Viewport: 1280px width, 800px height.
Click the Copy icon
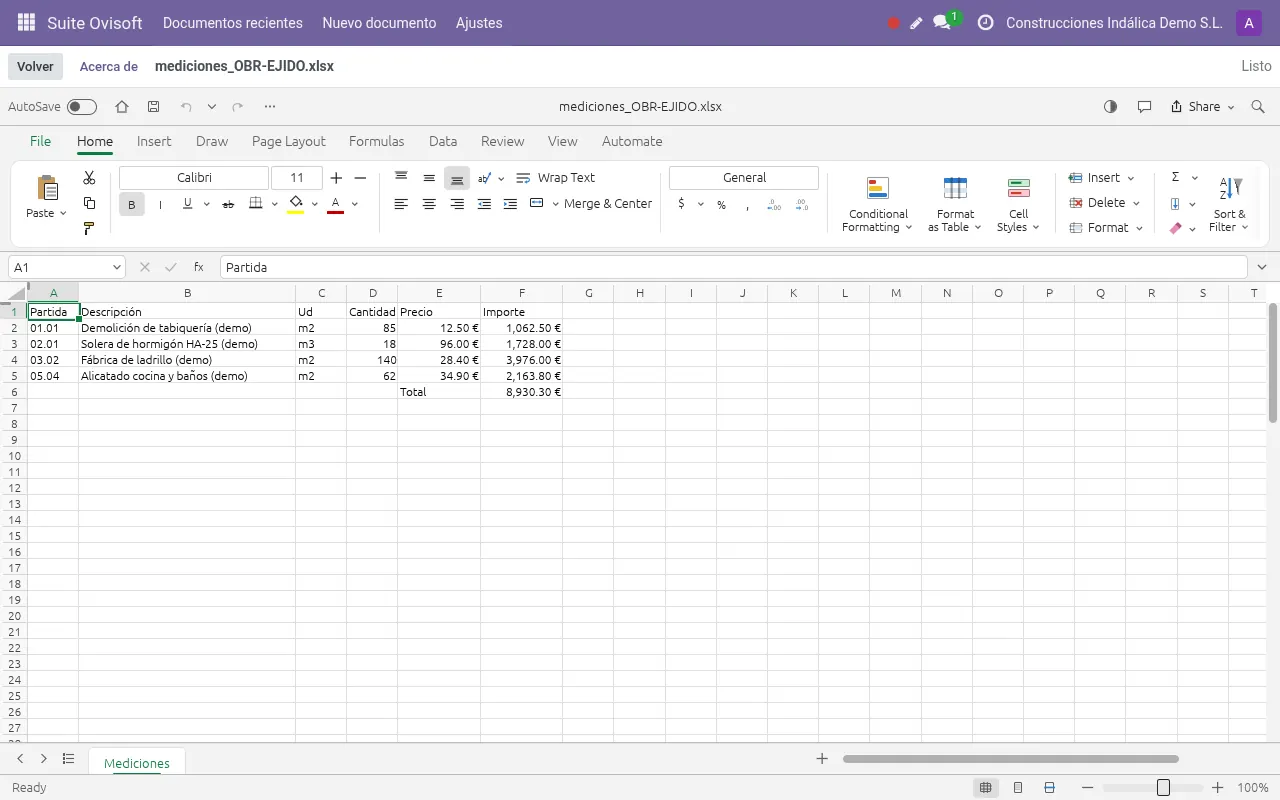point(89,203)
